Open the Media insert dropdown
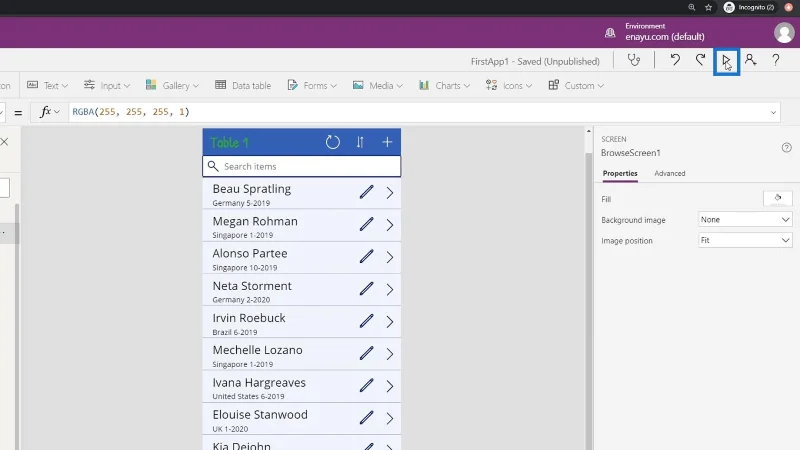800x450 pixels. click(378, 85)
